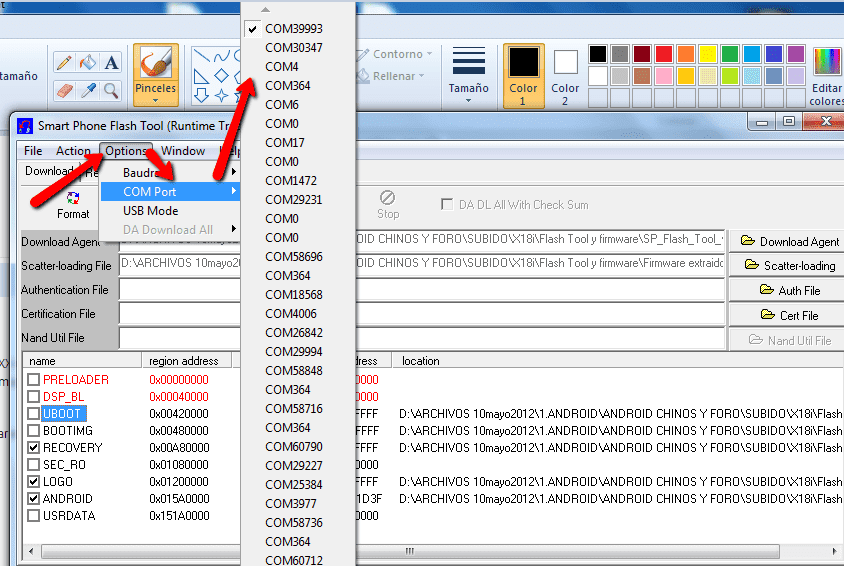Image resolution: width=844 pixels, height=566 pixels.
Task: Click the file list horizontal scrollbar
Action: tap(410, 551)
